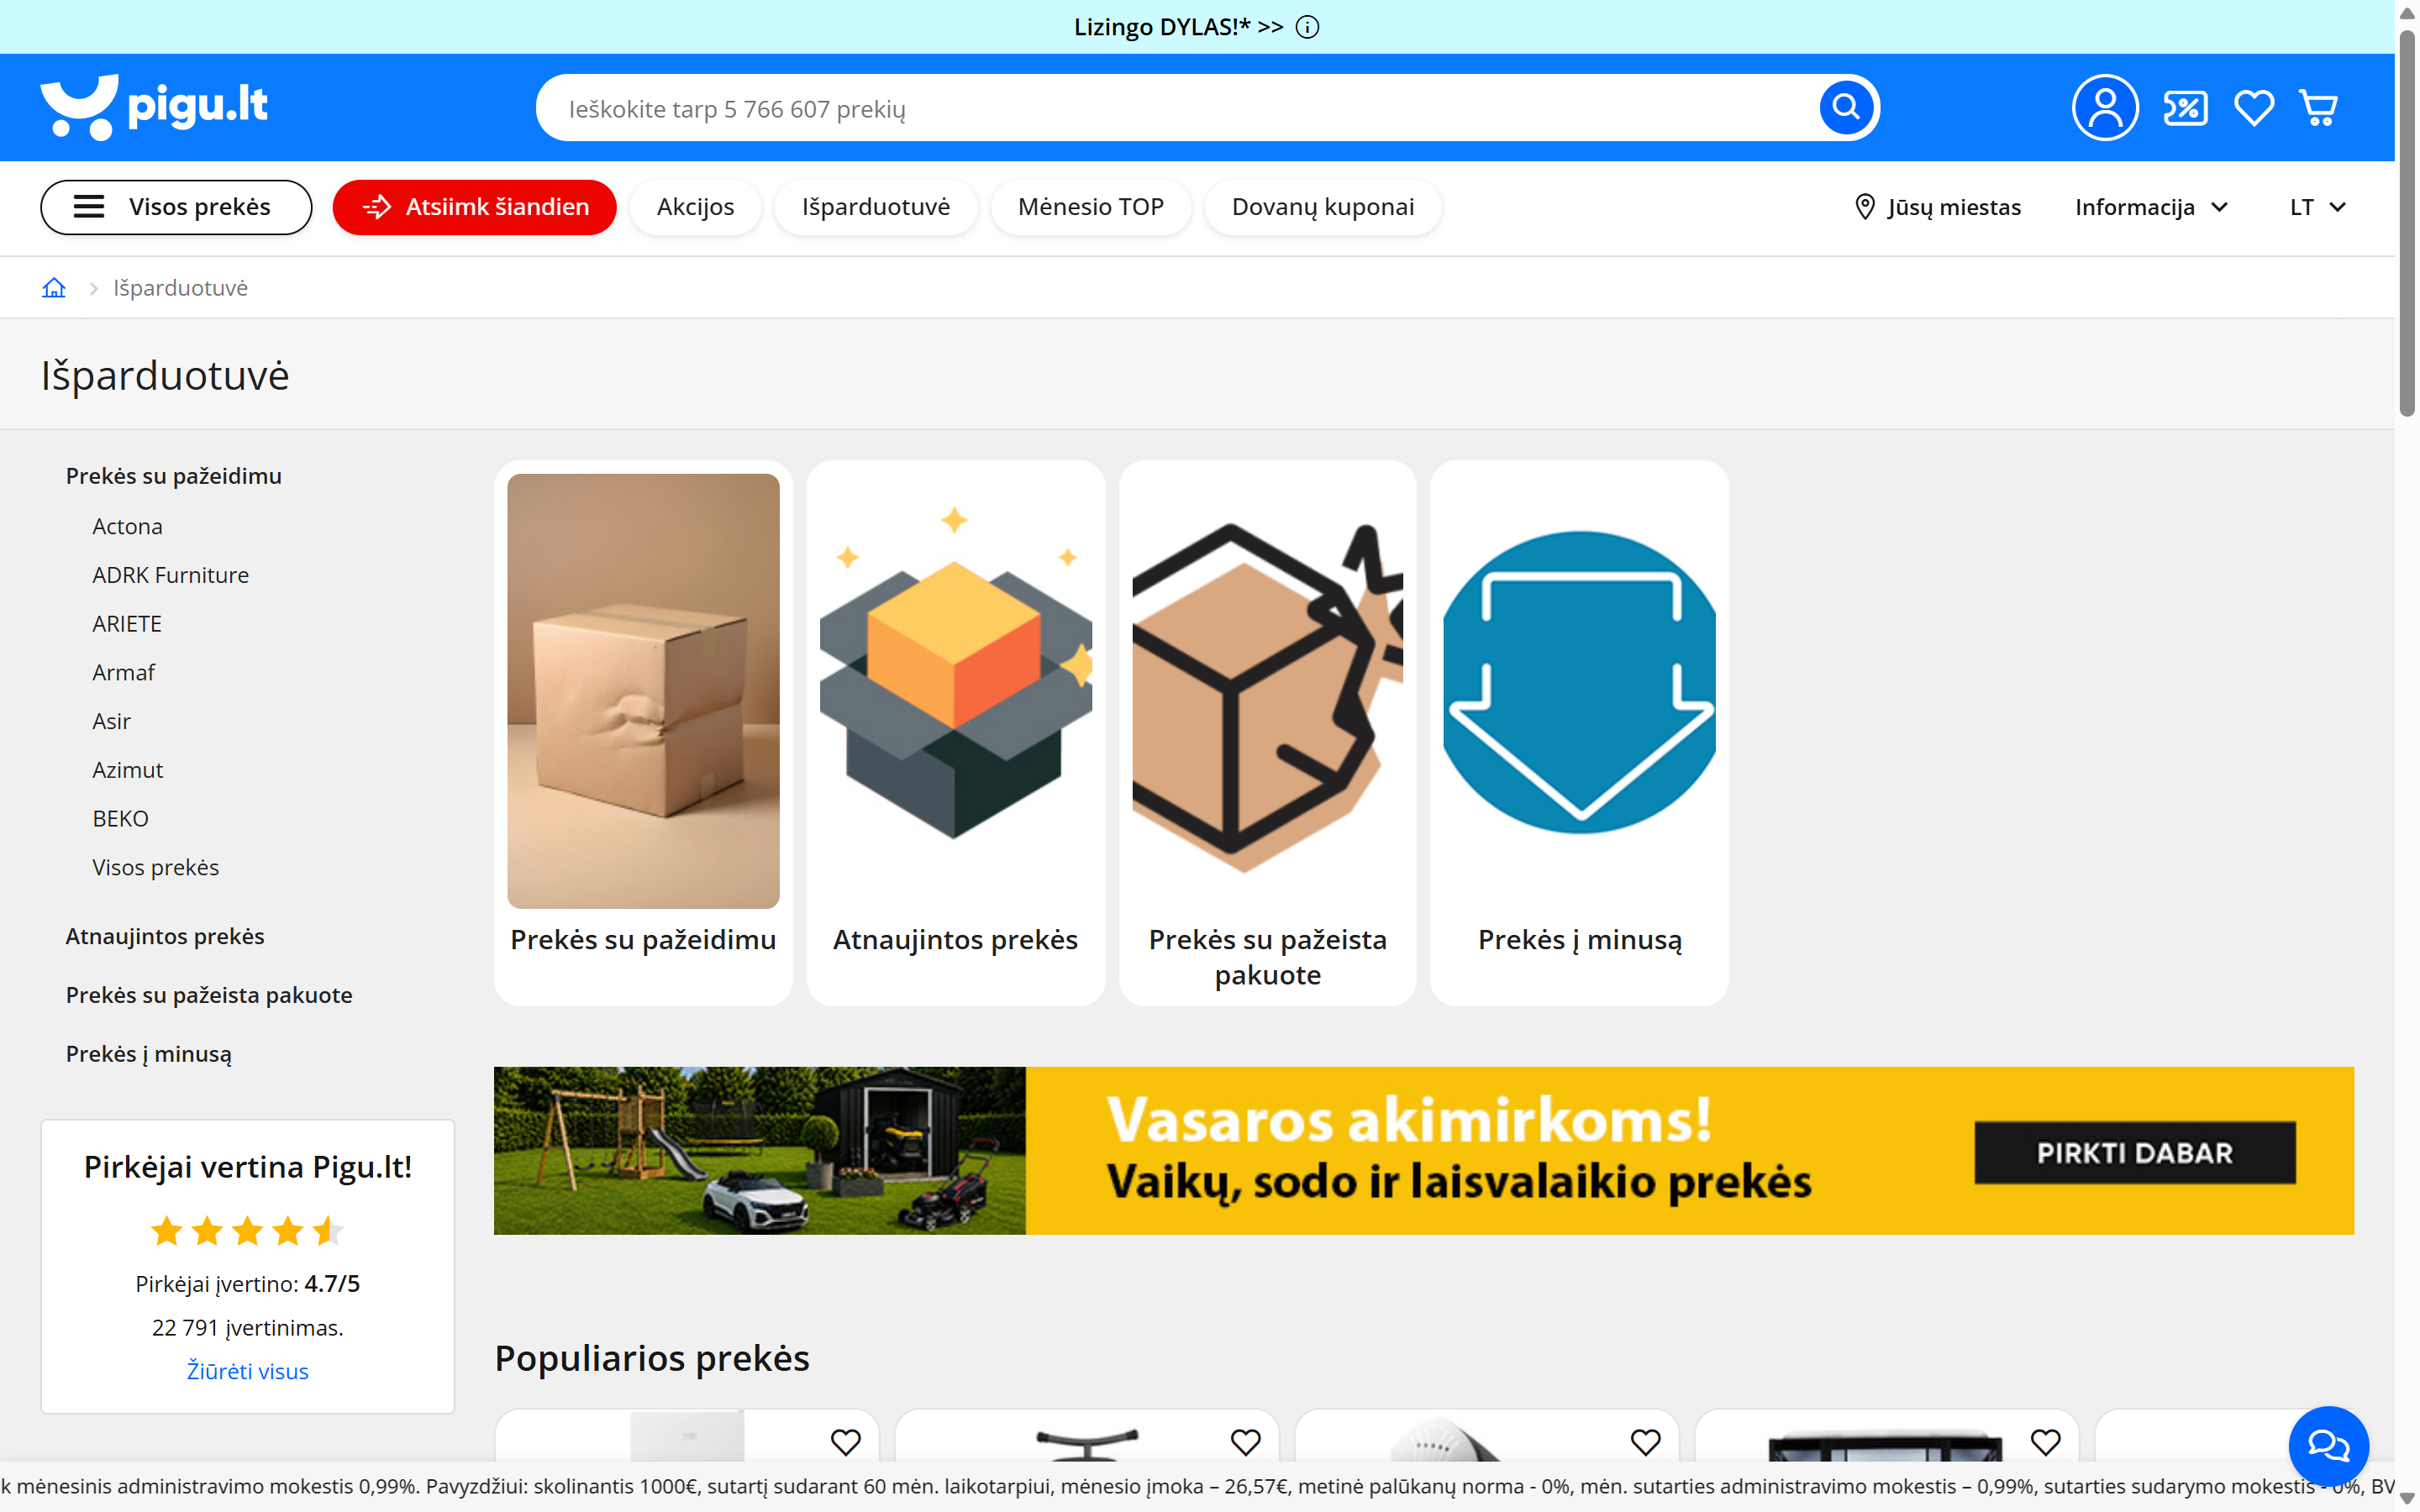Click Žiūrėti visus reviews link
Screen dimensions: 2420x1512
[x=247, y=1371]
